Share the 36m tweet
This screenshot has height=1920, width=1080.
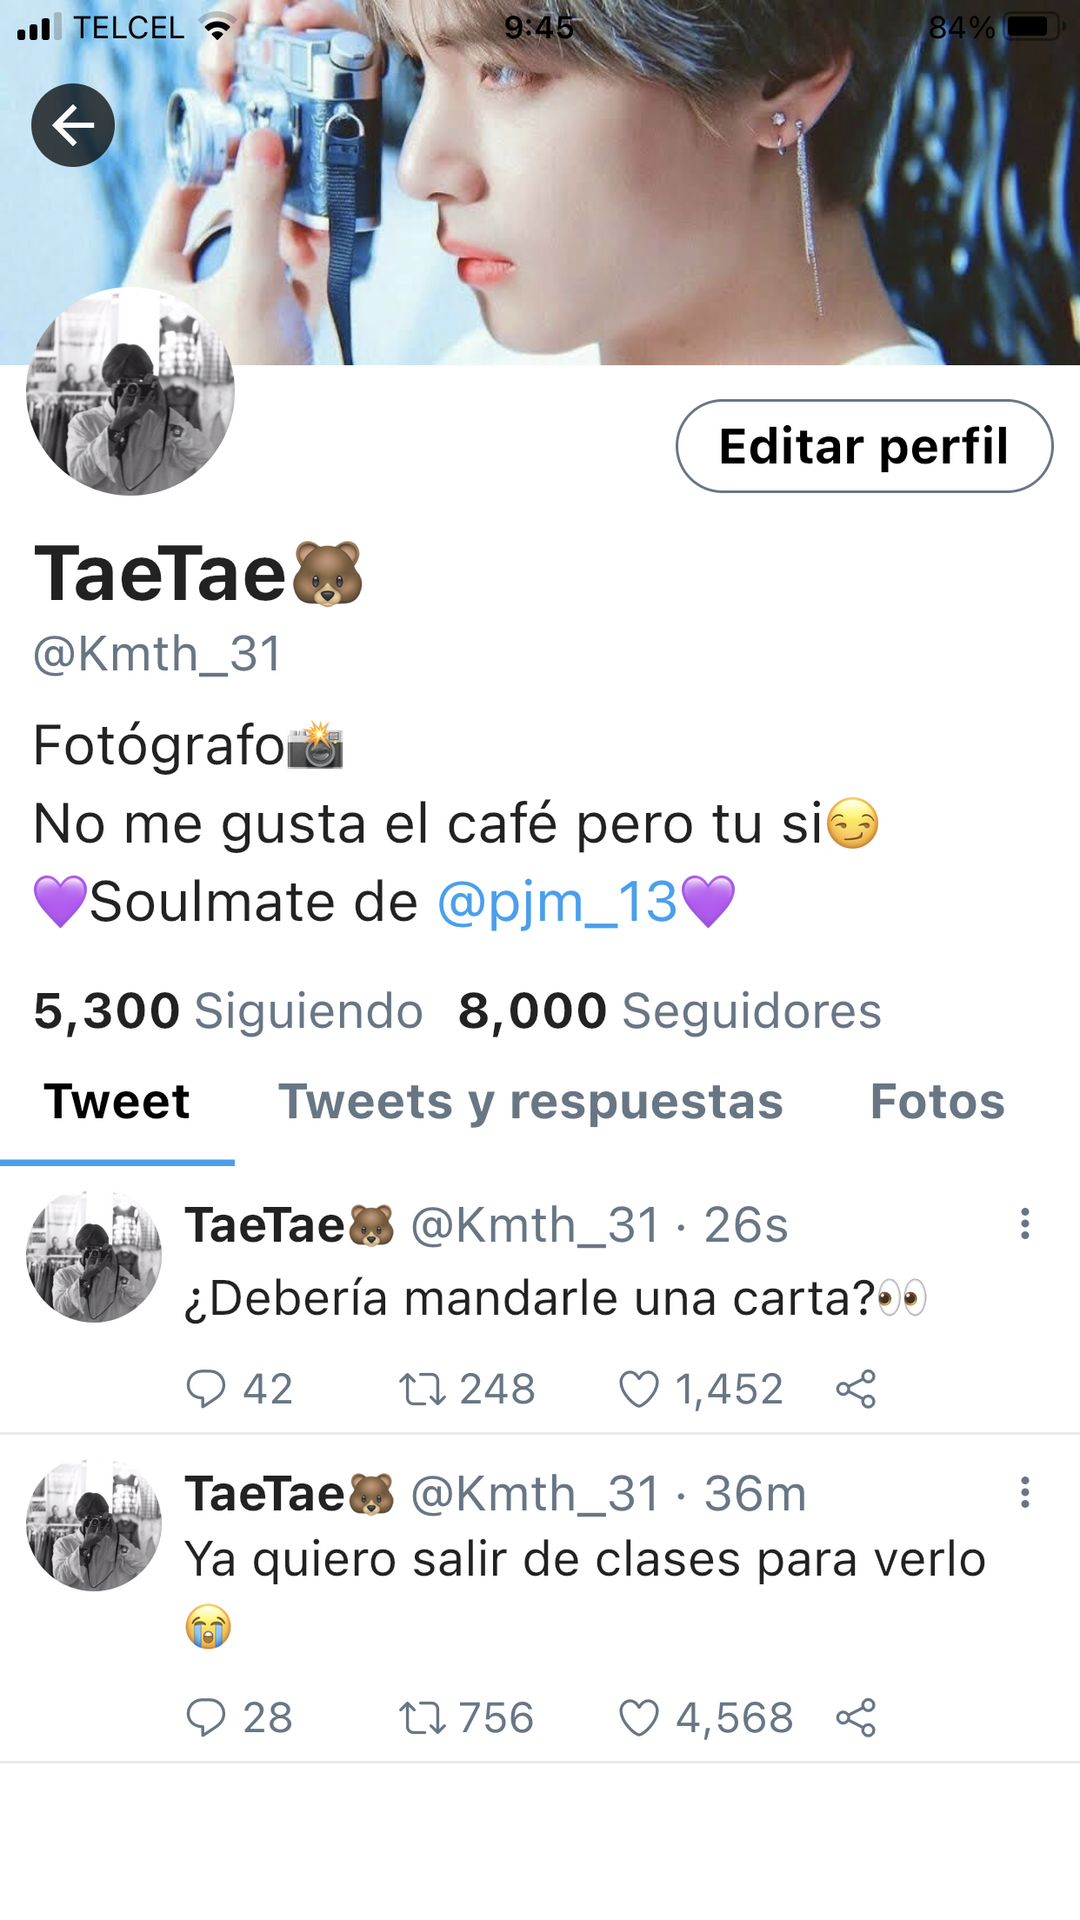(856, 1718)
